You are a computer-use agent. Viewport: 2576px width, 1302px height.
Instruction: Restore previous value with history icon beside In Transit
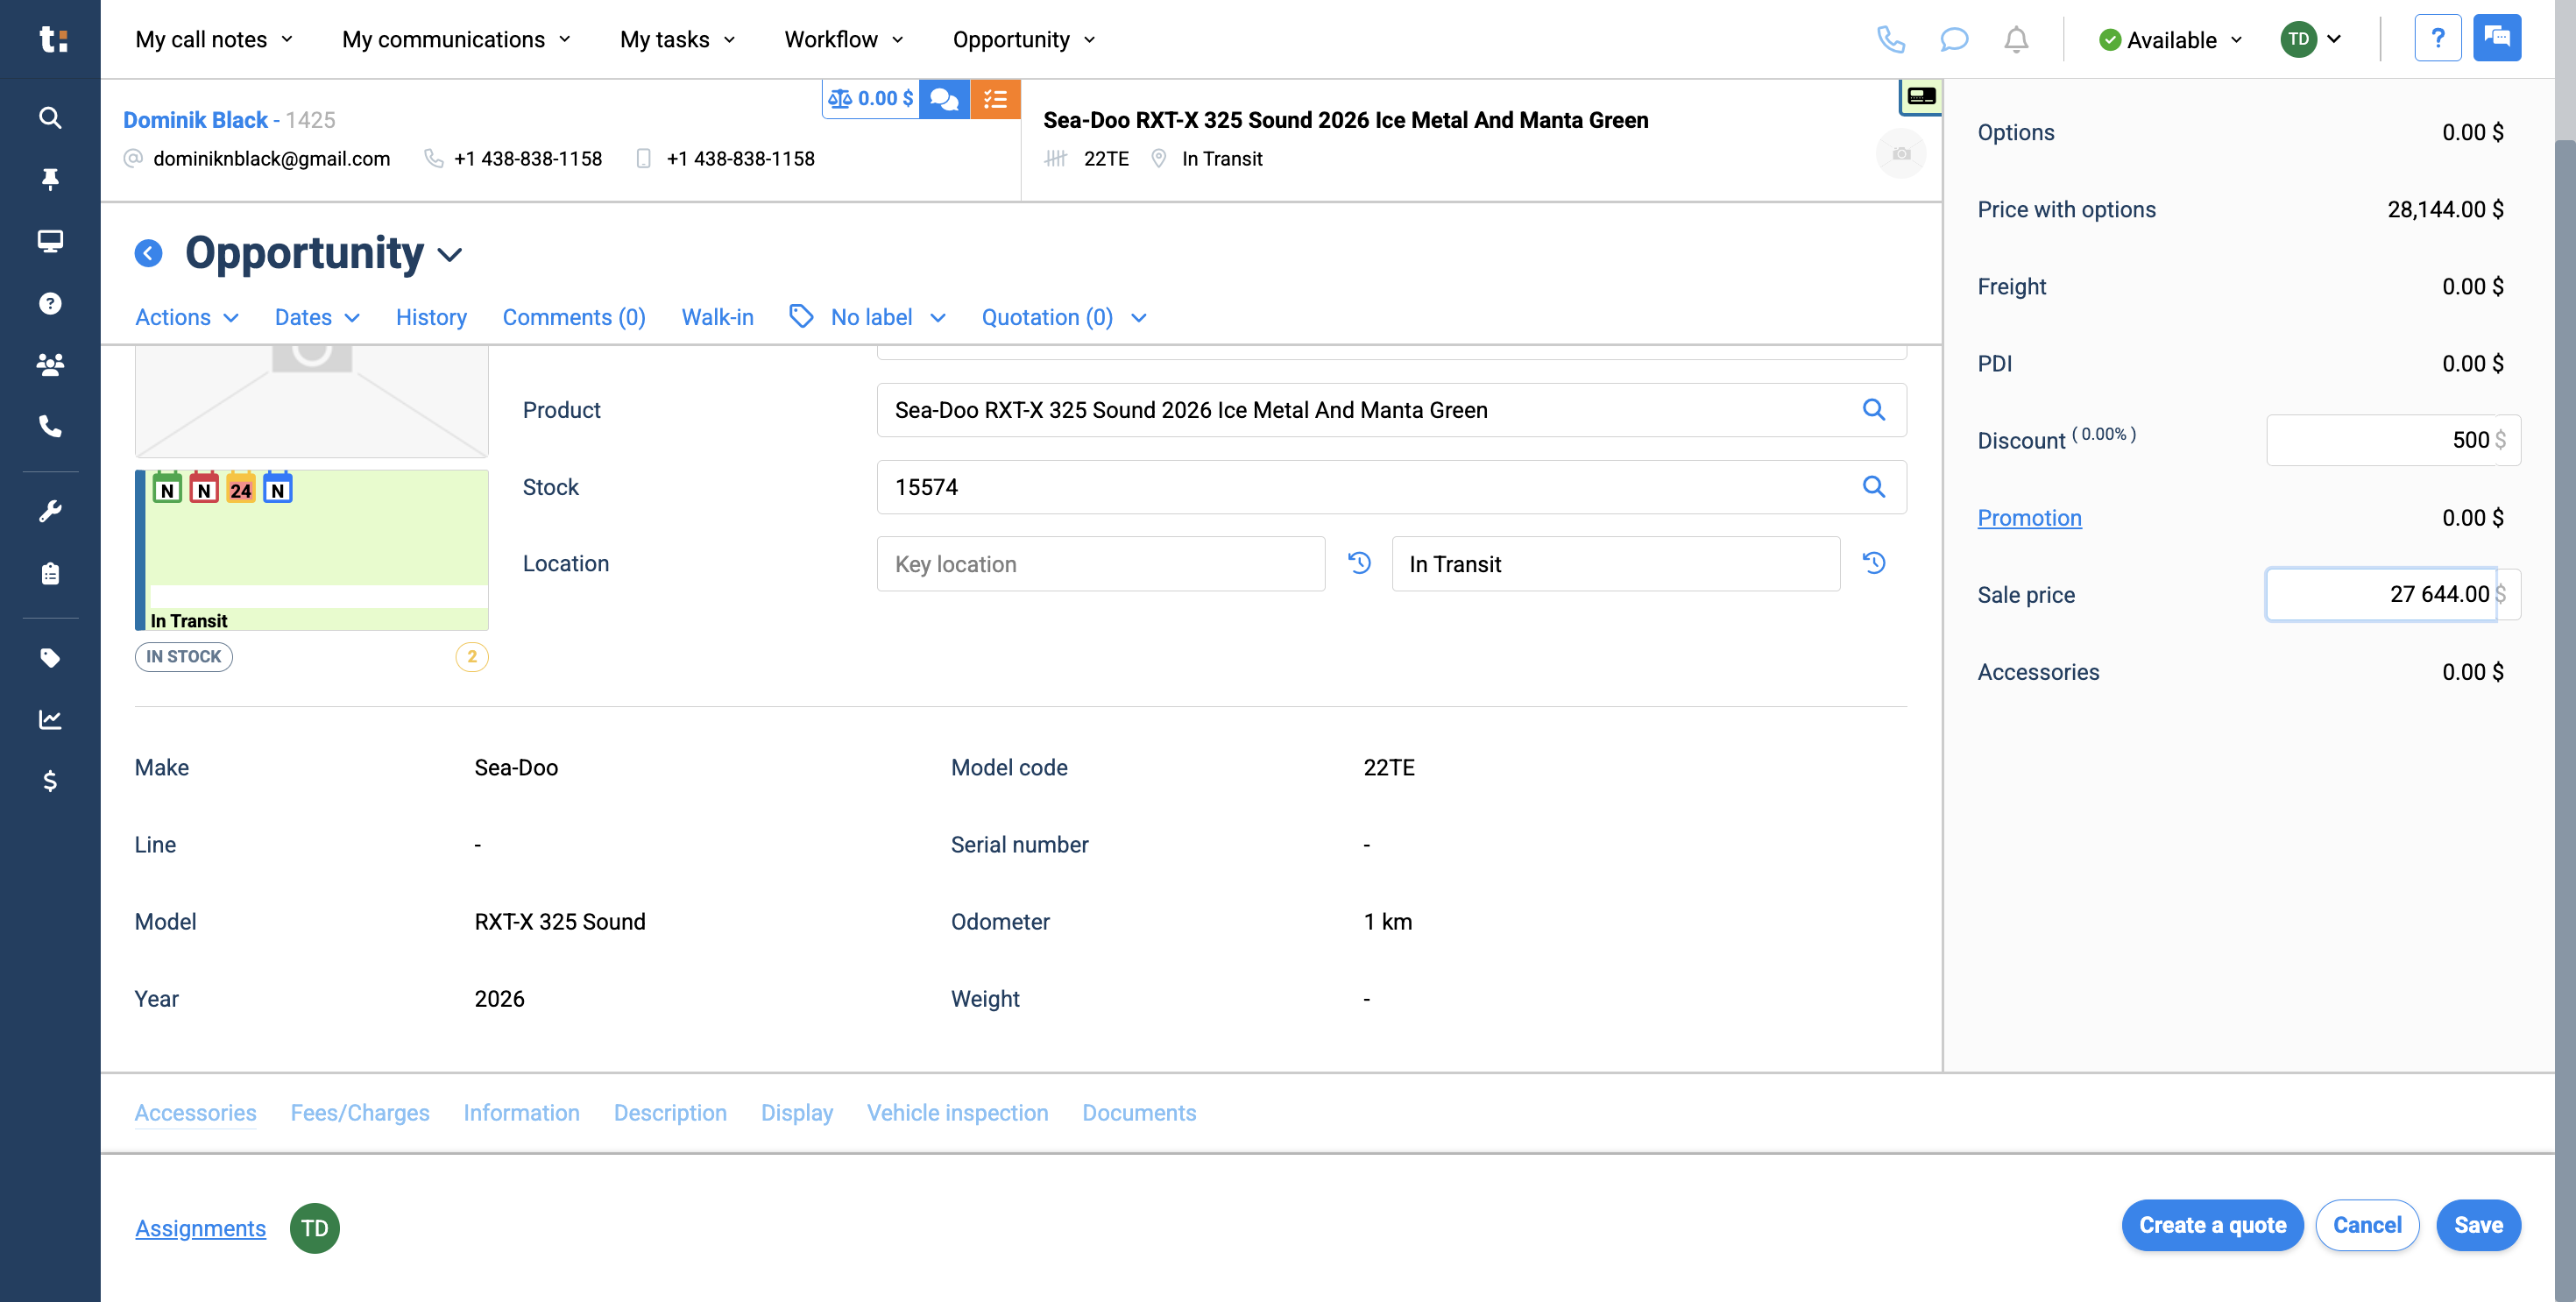1875,563
